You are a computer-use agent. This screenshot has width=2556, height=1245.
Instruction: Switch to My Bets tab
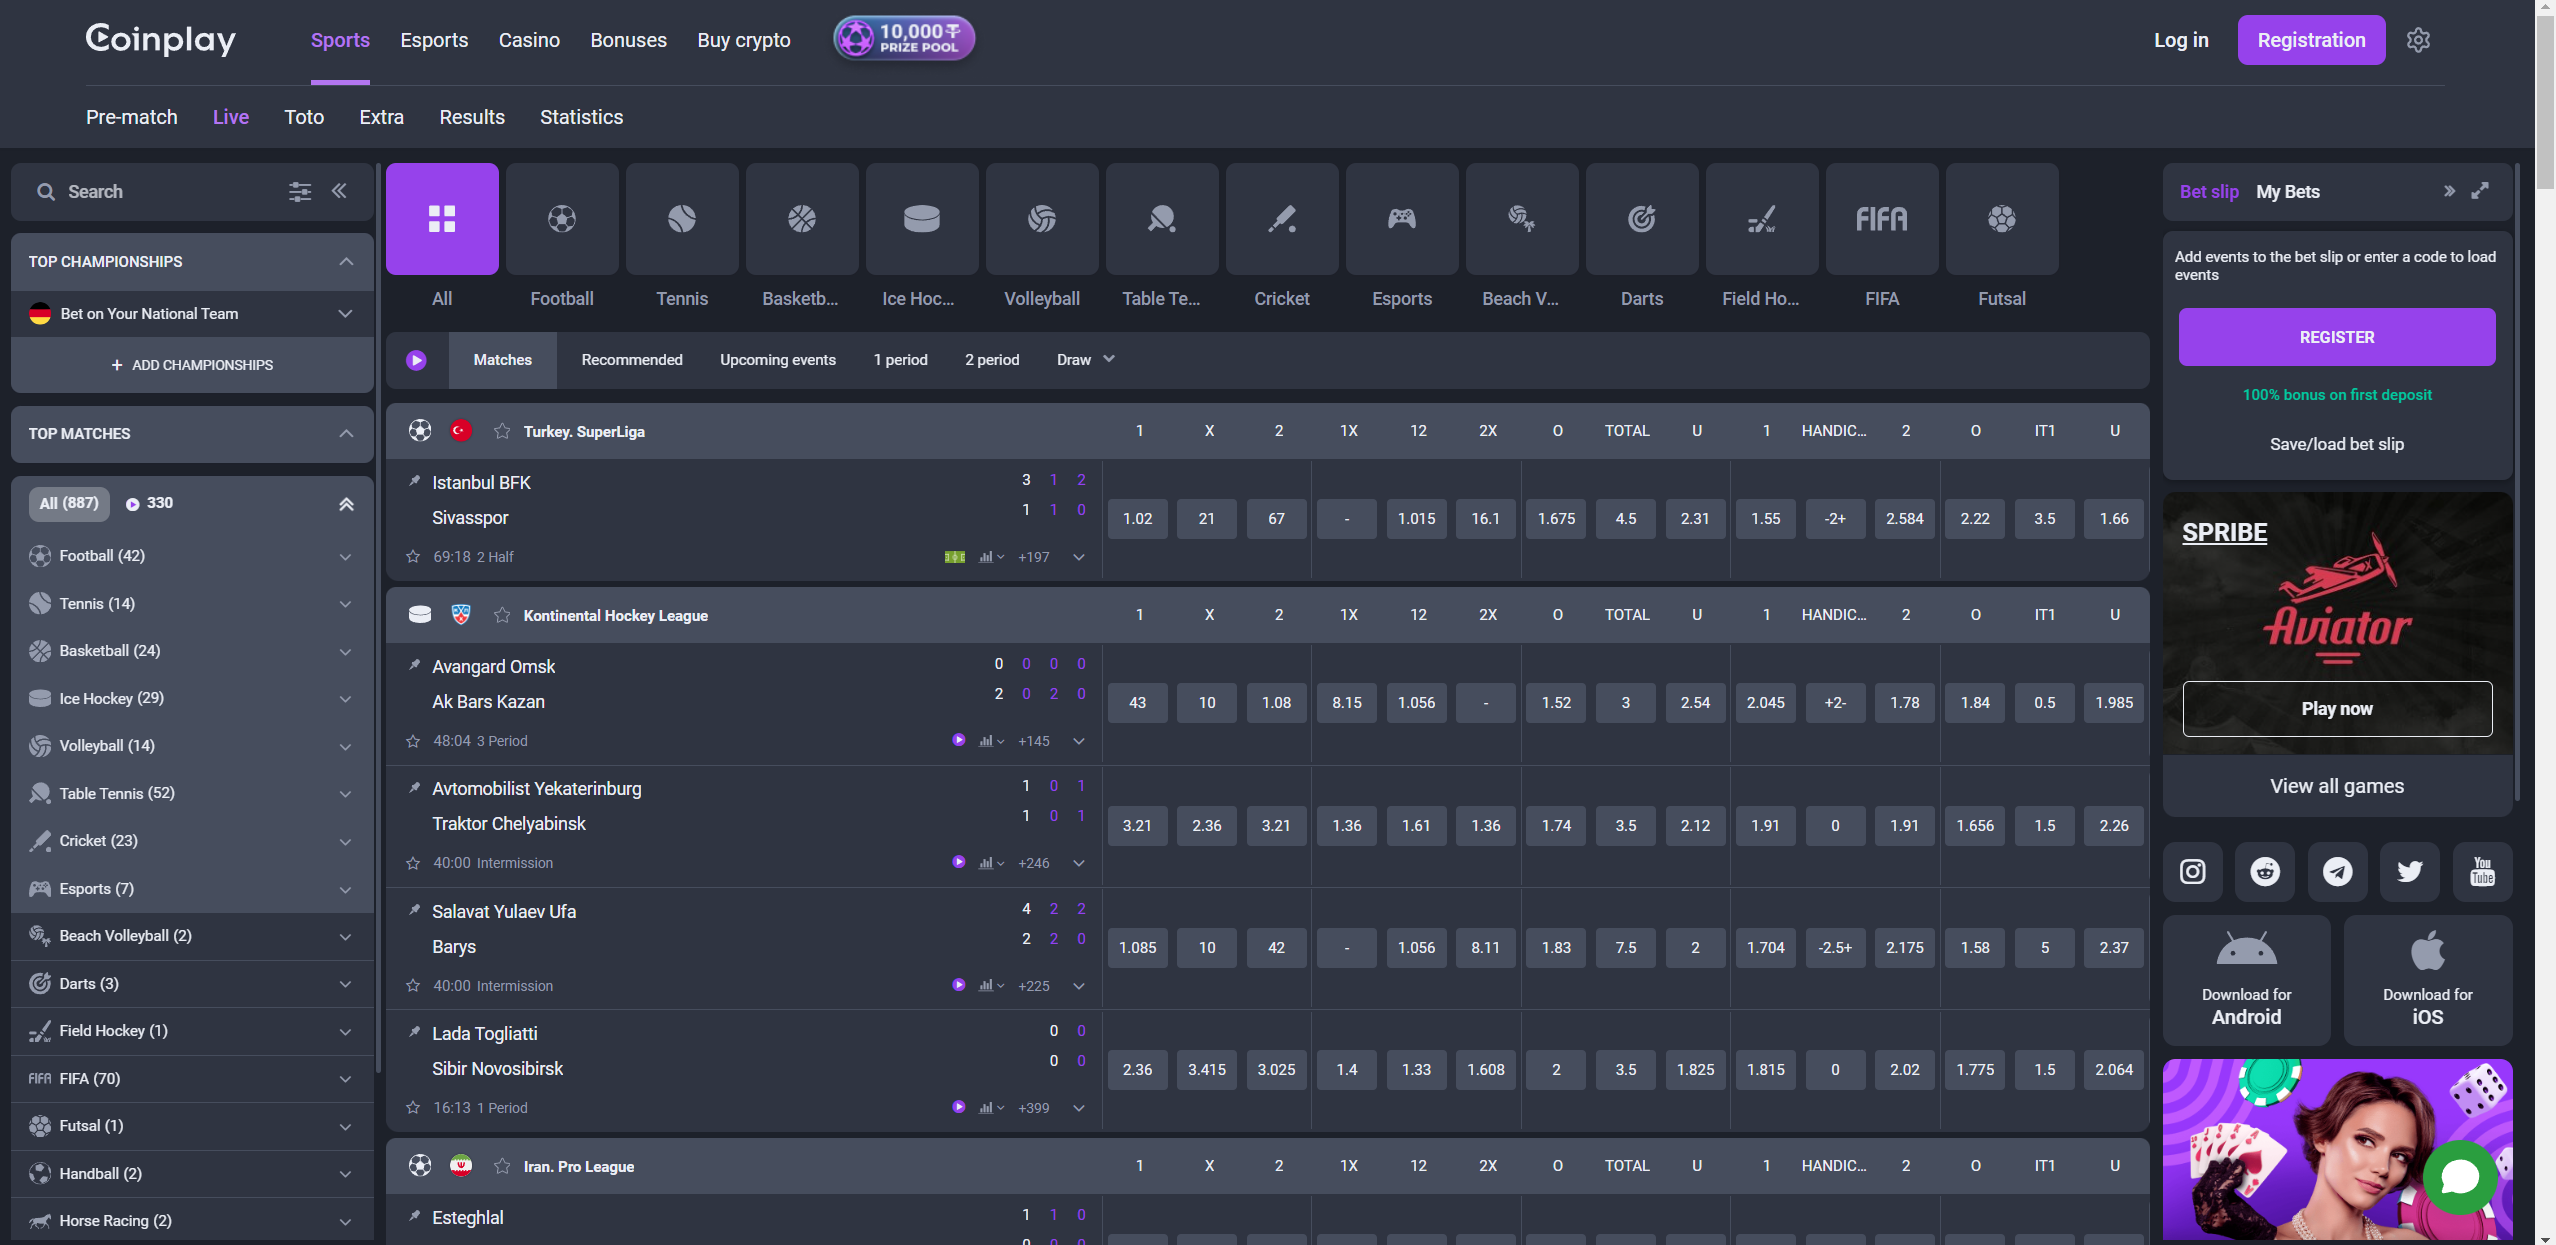[2288, 192]
